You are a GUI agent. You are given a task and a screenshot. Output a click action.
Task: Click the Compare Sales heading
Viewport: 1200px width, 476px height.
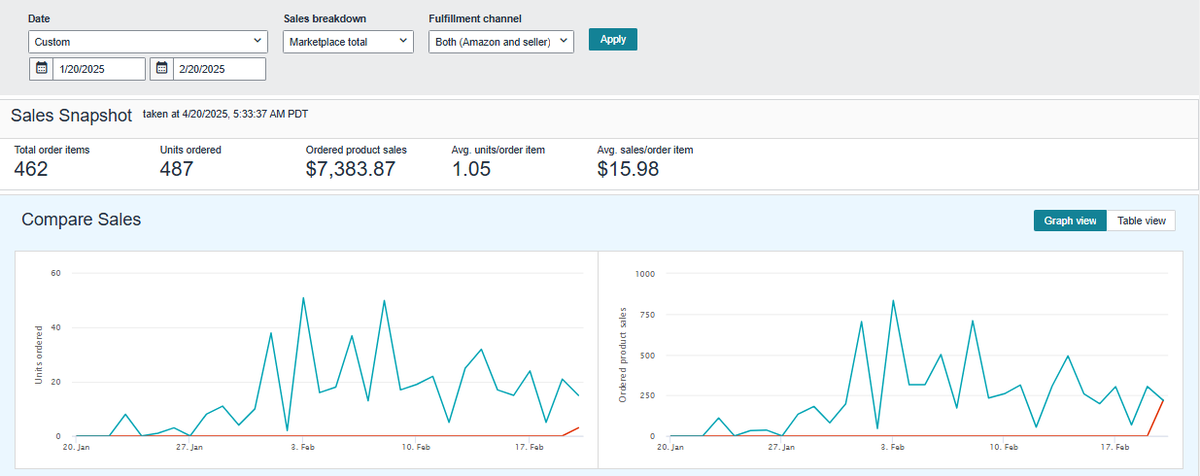(x=81, y=219)
